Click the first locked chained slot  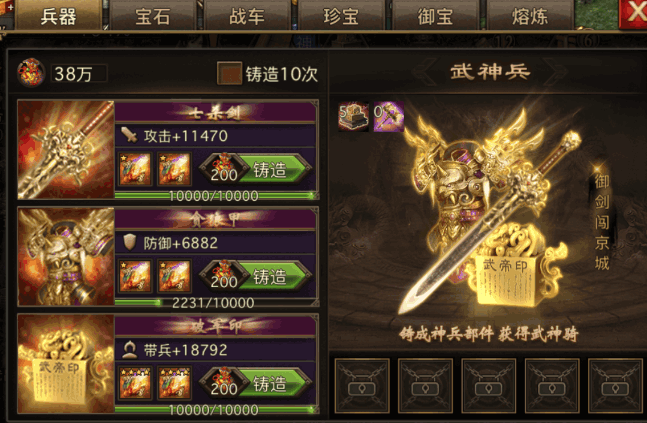coord(362,386)
